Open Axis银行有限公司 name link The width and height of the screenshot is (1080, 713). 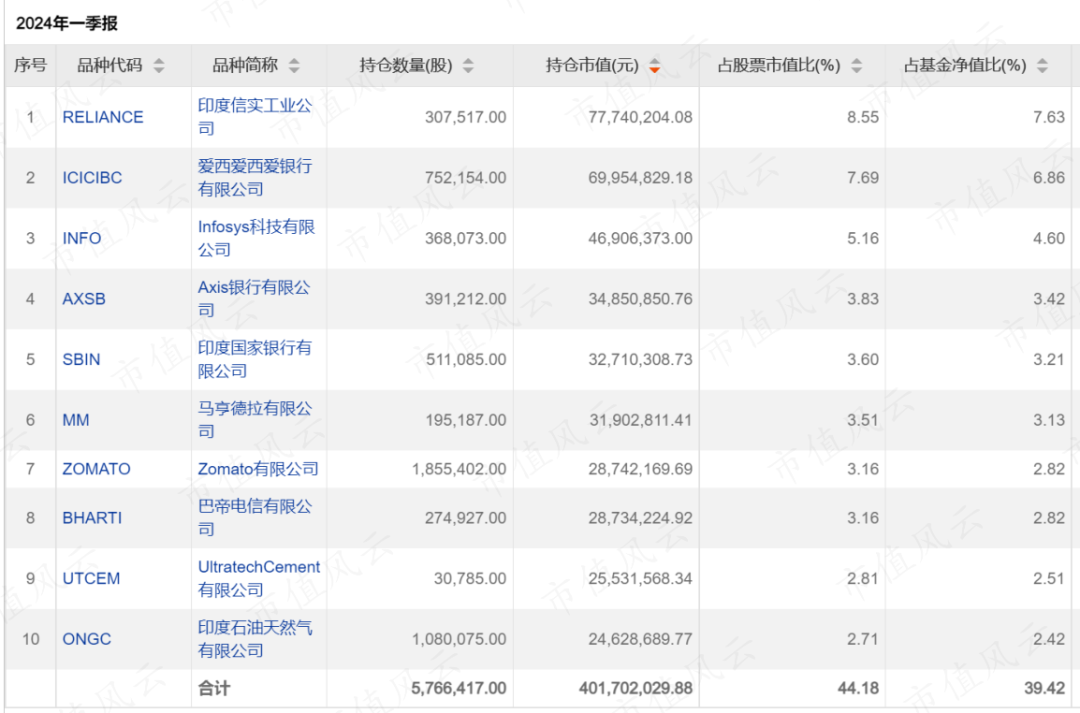point(254,298)
